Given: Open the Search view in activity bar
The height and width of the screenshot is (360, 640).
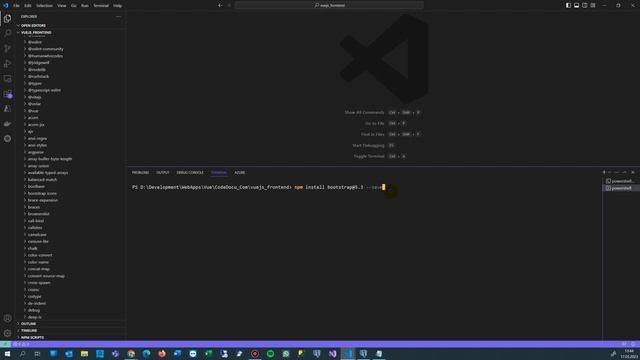Looking at the screenshot, I should pyautogui.click(x=7, y=33).
